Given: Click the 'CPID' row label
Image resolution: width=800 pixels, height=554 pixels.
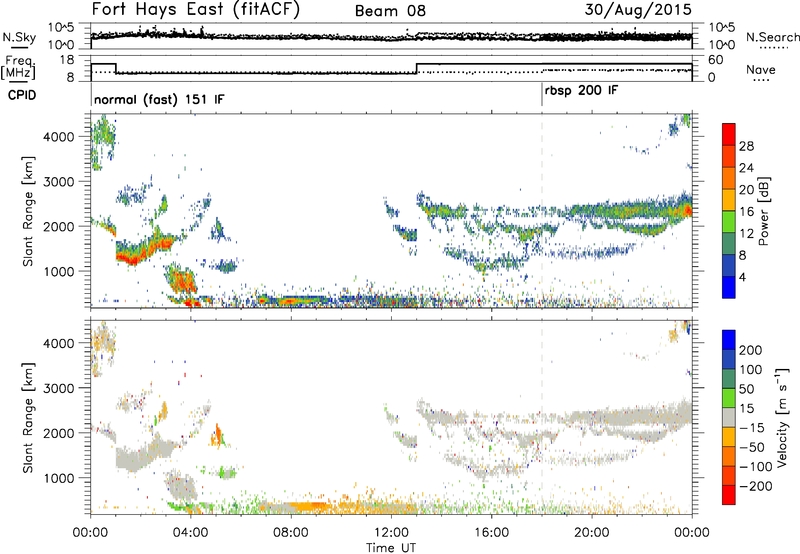Looking at the screenshot, I should [22, 95].
